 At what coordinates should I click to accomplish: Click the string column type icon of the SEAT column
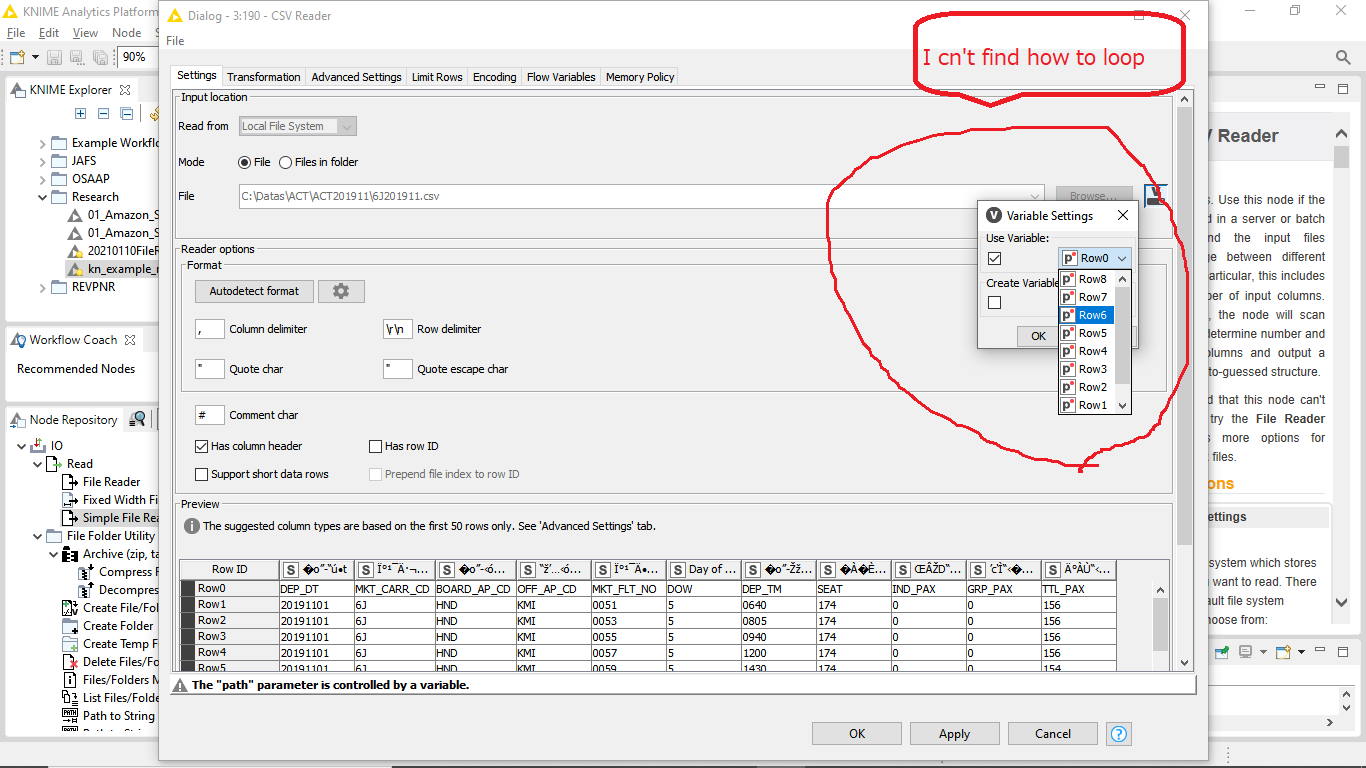[x=828, y=569]
